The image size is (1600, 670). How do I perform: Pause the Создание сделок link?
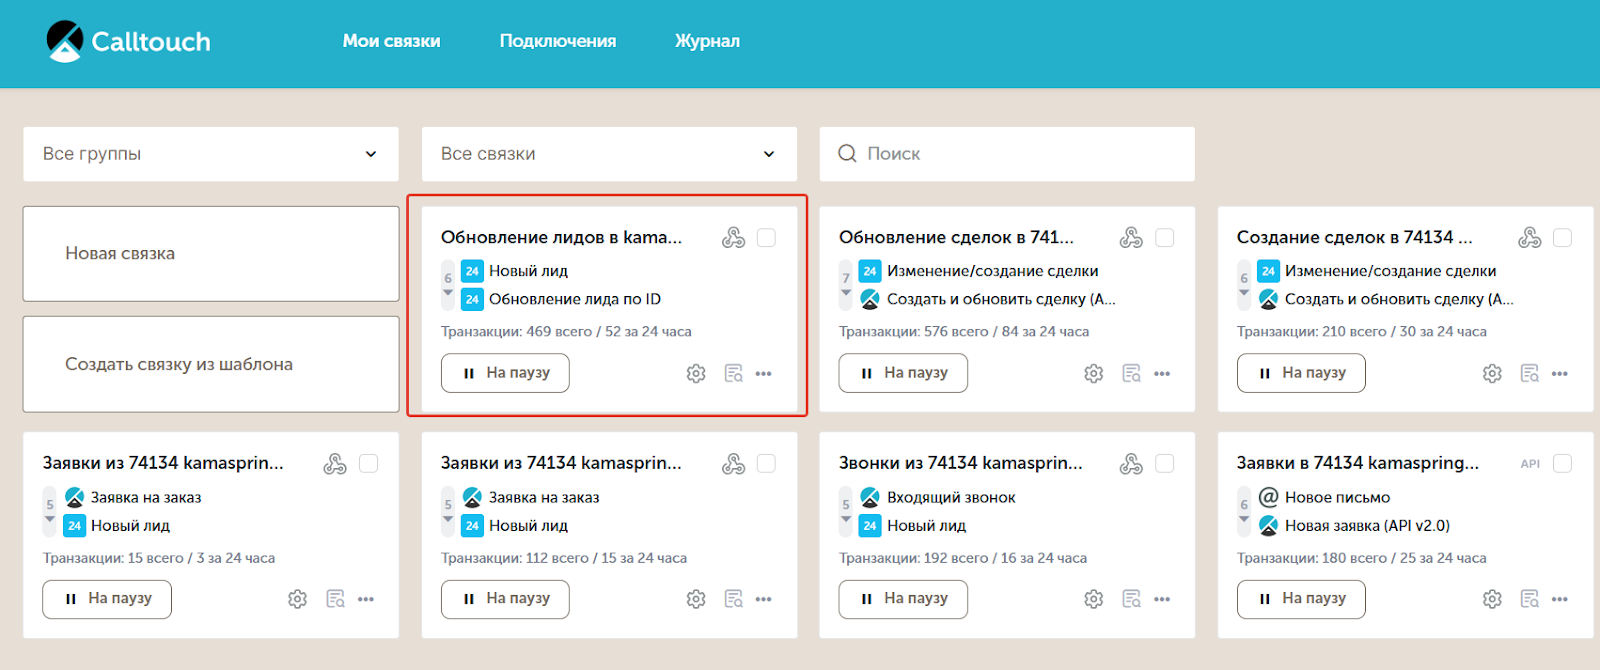(1301, 373)
